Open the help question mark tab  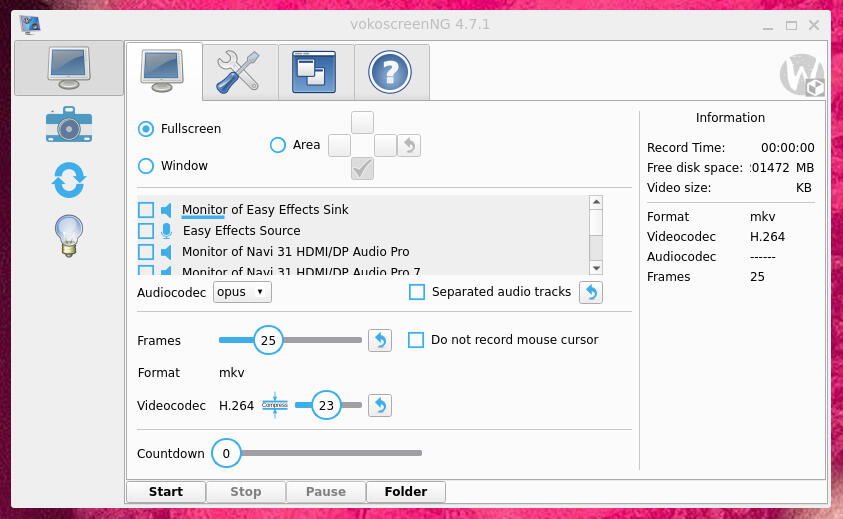coord(390,72)
